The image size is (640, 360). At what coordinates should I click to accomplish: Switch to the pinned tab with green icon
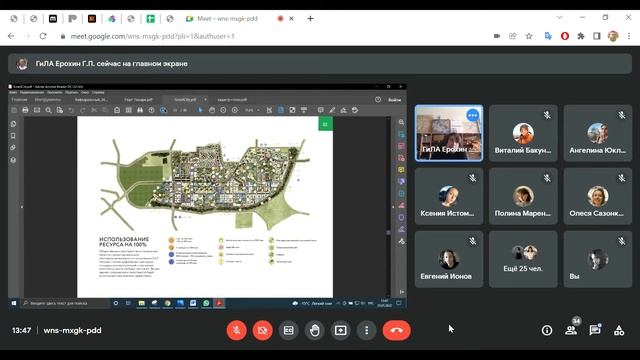(151, 19)
